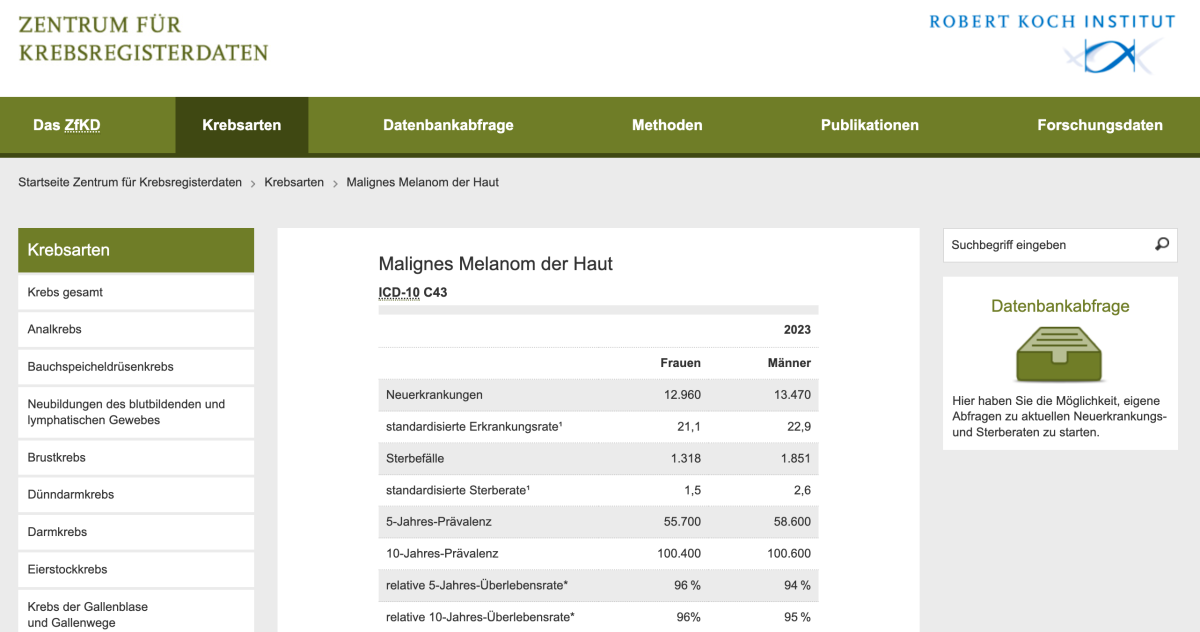Click the Robert Koch Institut logo
This screenshot has width=1200, height=632.
[1052, 42]
